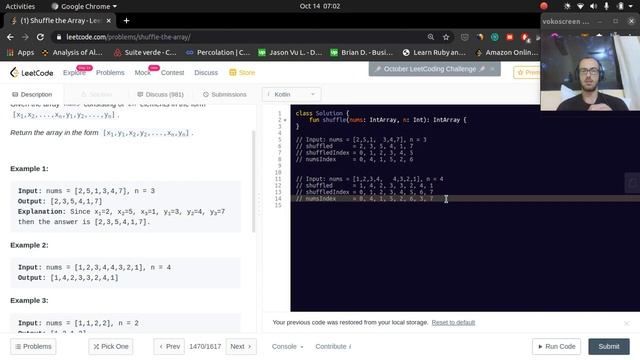640x360 pixels.
Task: Click the Example 1 Output line
Action: click(x=60, y=201)
